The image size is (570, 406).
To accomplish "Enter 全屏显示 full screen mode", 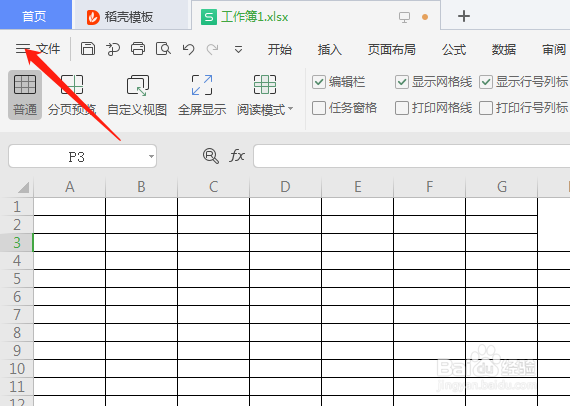I will click(x=202, y=95).
